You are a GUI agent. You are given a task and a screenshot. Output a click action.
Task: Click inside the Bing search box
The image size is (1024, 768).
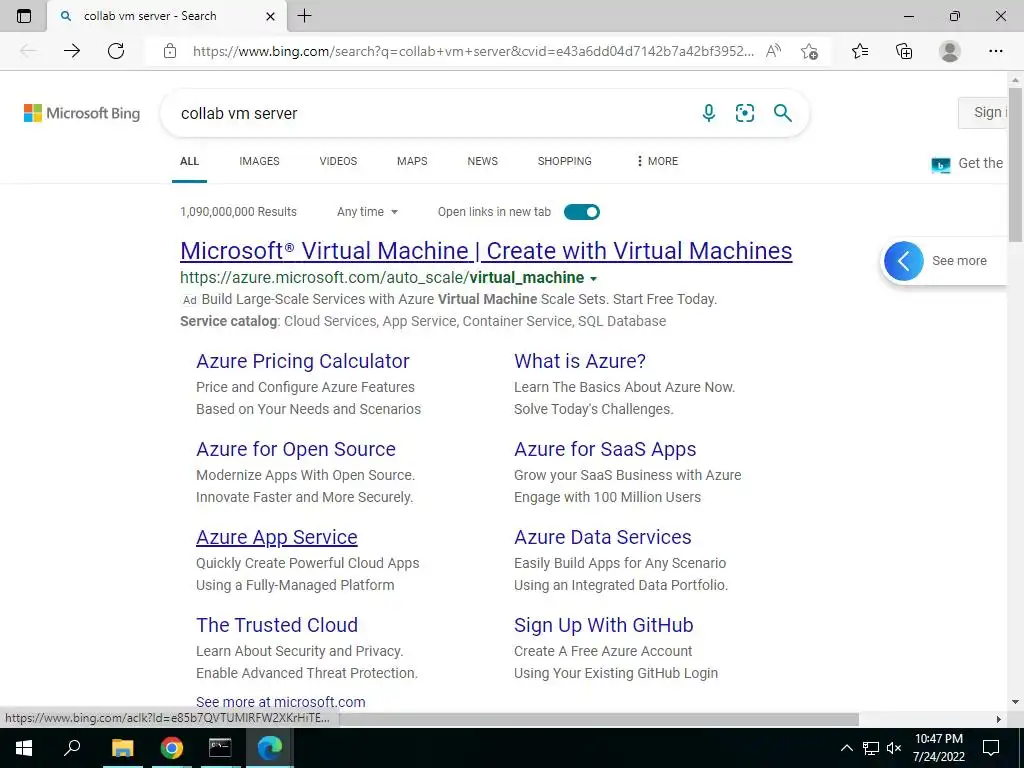pyautogui.click(x=431, y=113)
